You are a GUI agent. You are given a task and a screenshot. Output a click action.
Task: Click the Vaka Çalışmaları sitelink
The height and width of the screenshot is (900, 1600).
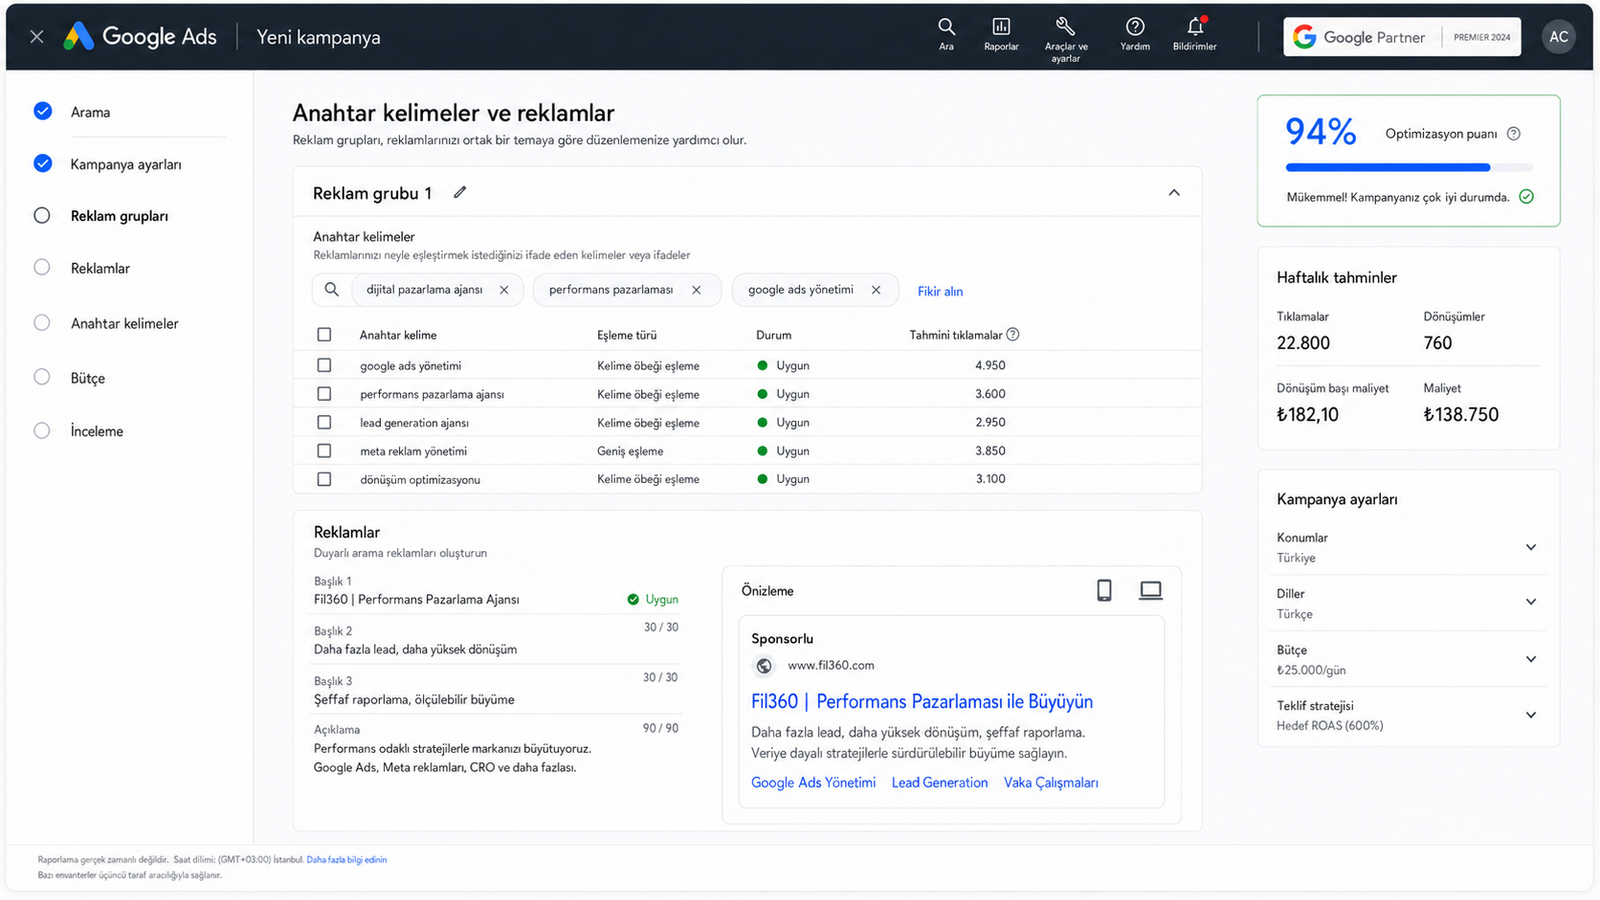pos(1051,783)
